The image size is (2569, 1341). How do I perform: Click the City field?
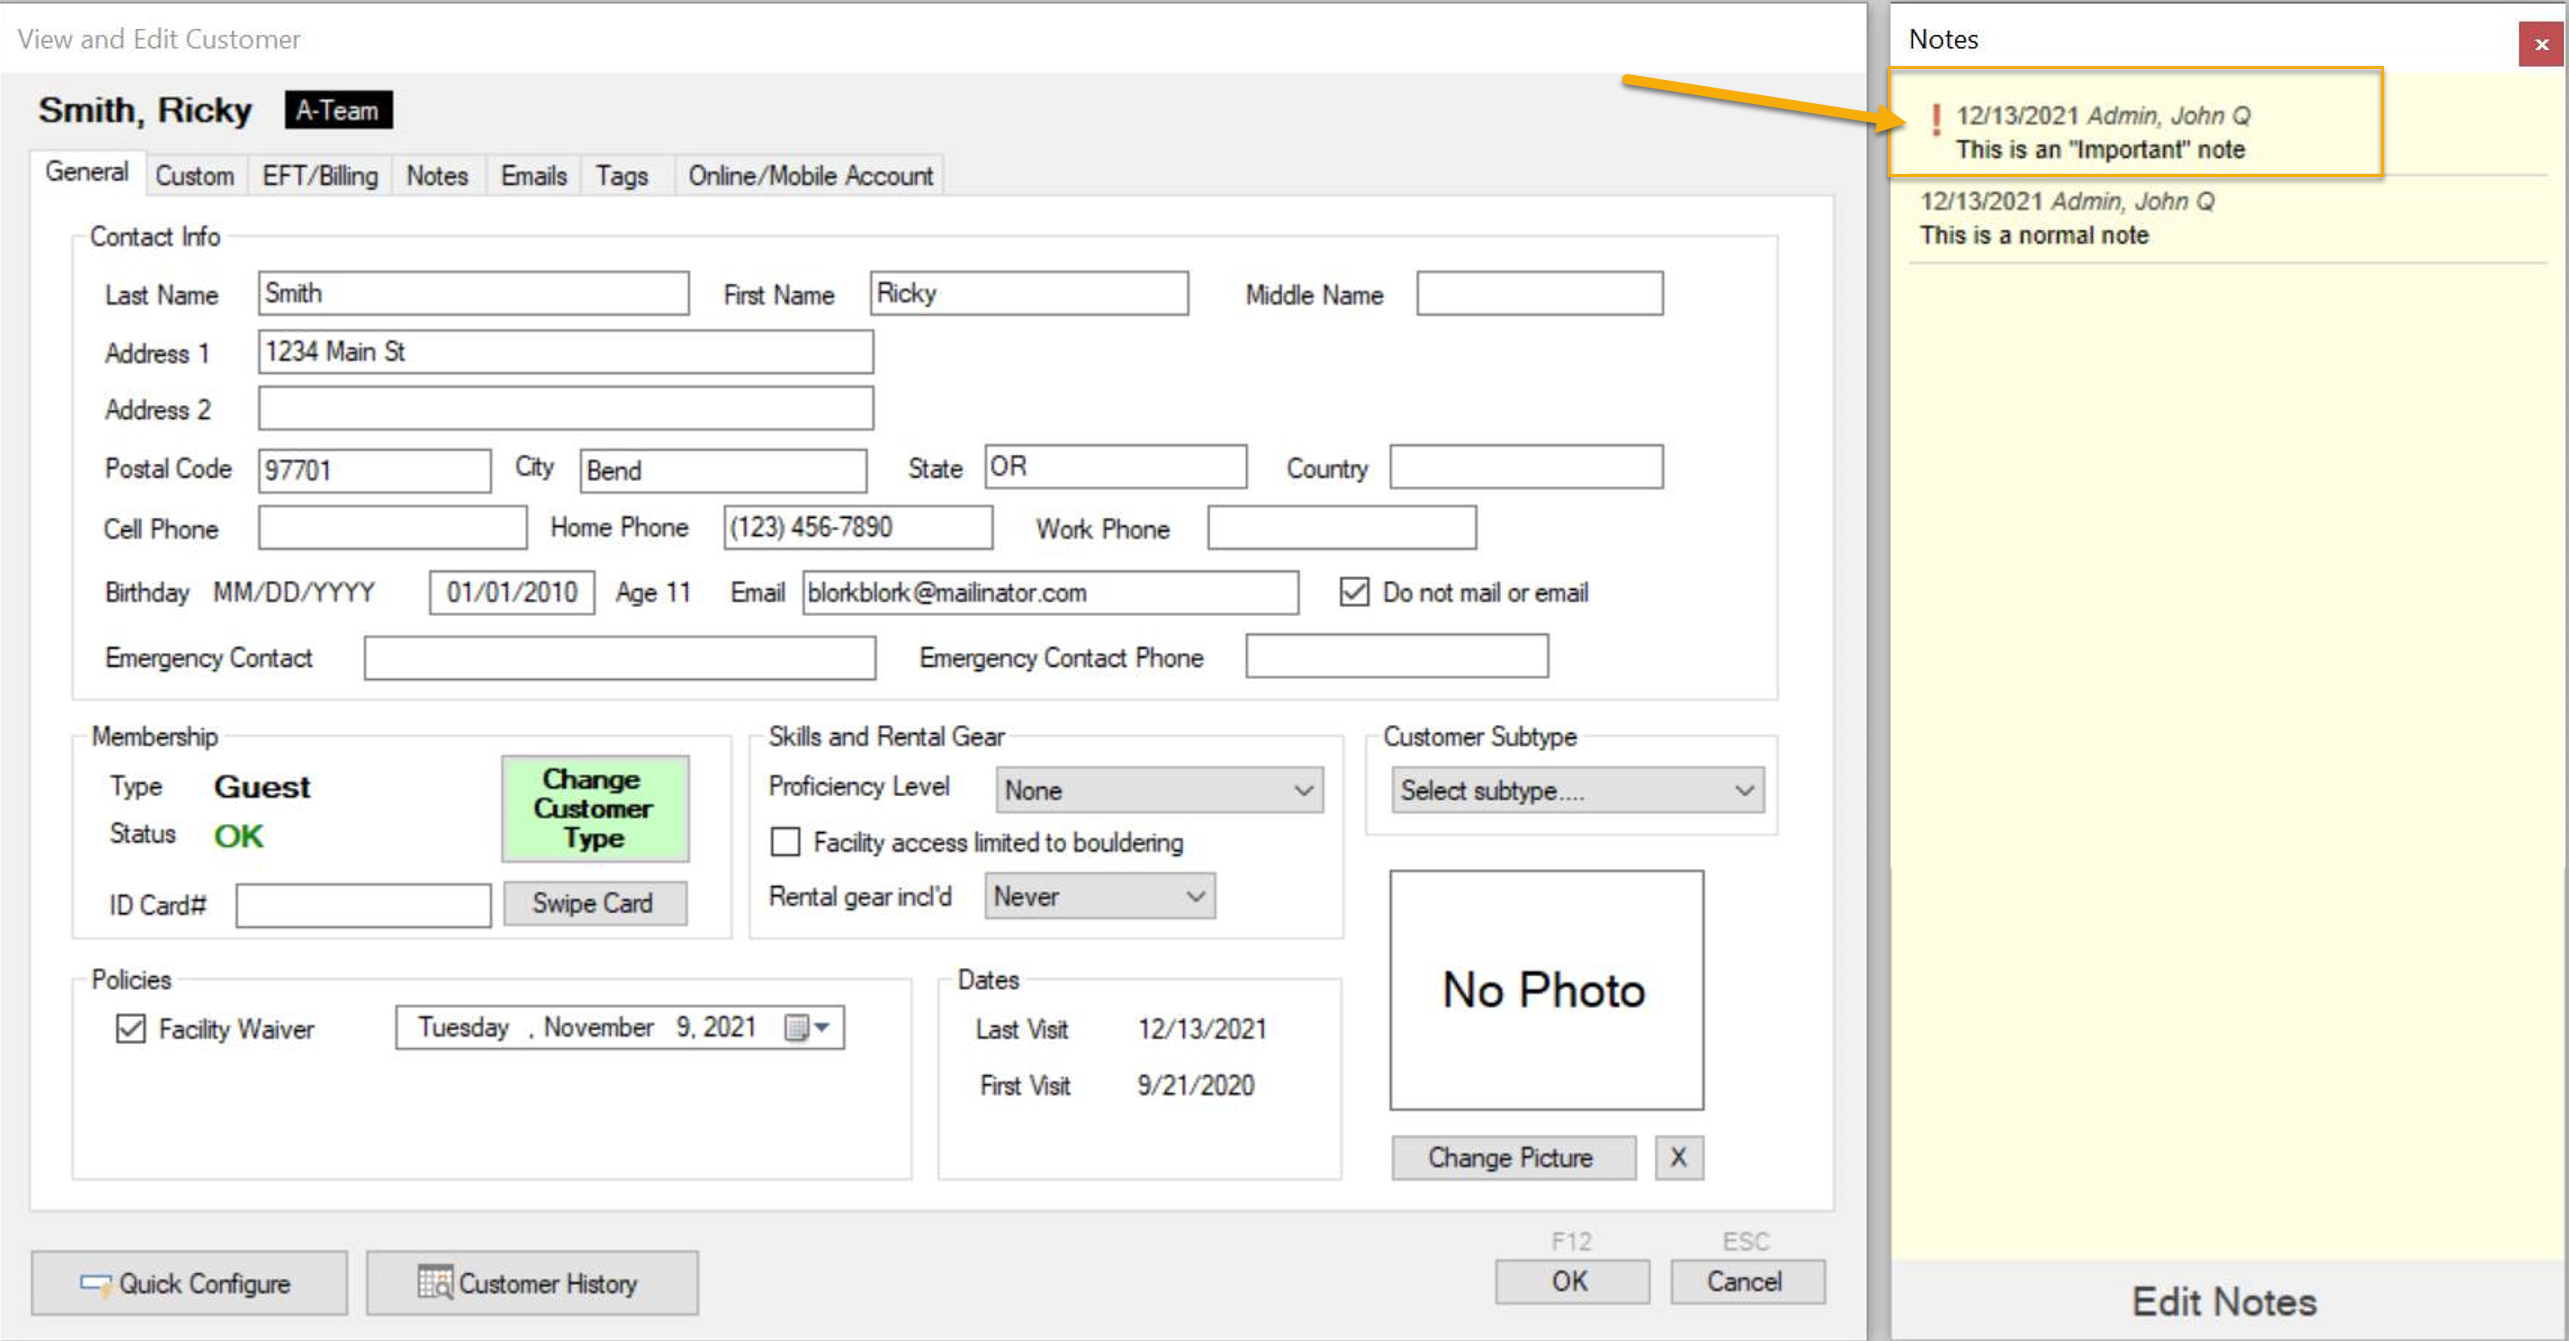pyautogui.click(x=722, y=470)
